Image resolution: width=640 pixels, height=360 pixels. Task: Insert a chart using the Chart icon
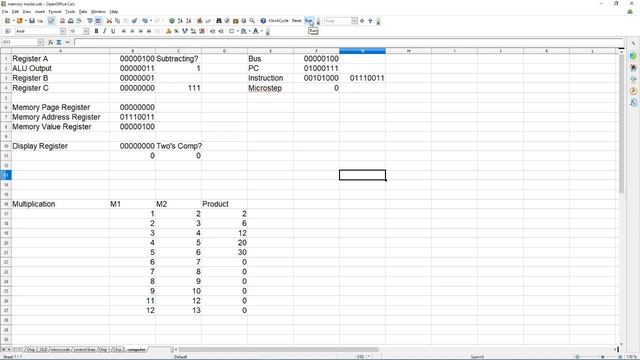click(200, 21)
